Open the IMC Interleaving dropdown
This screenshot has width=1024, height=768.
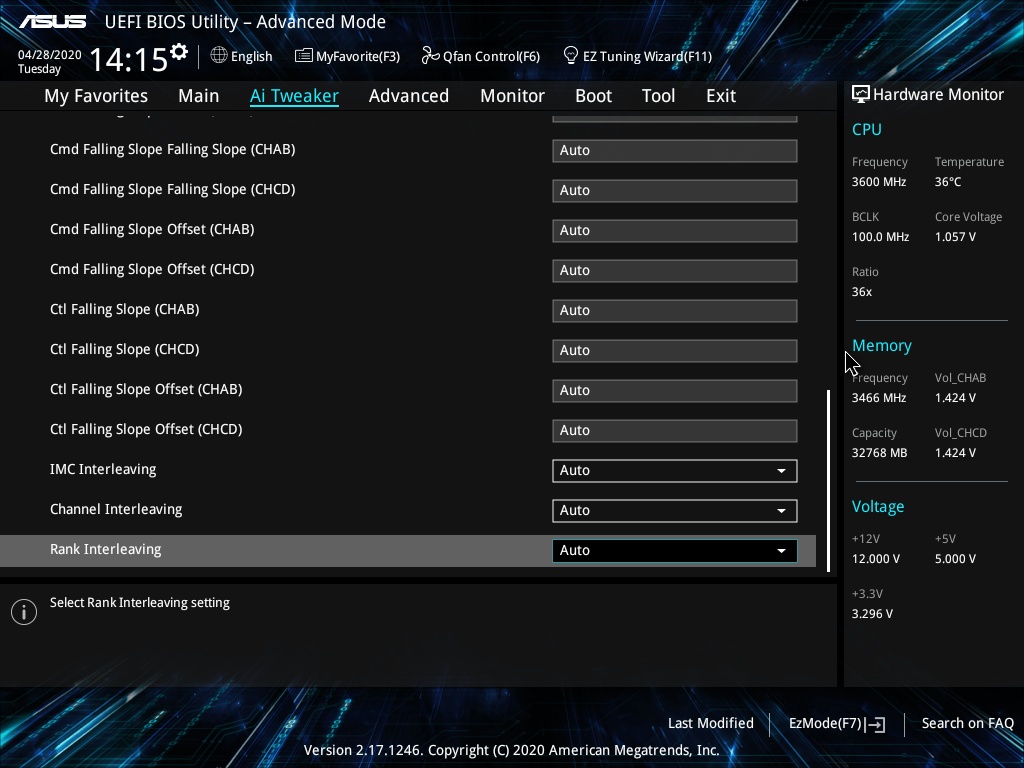(x=675, y=471)
